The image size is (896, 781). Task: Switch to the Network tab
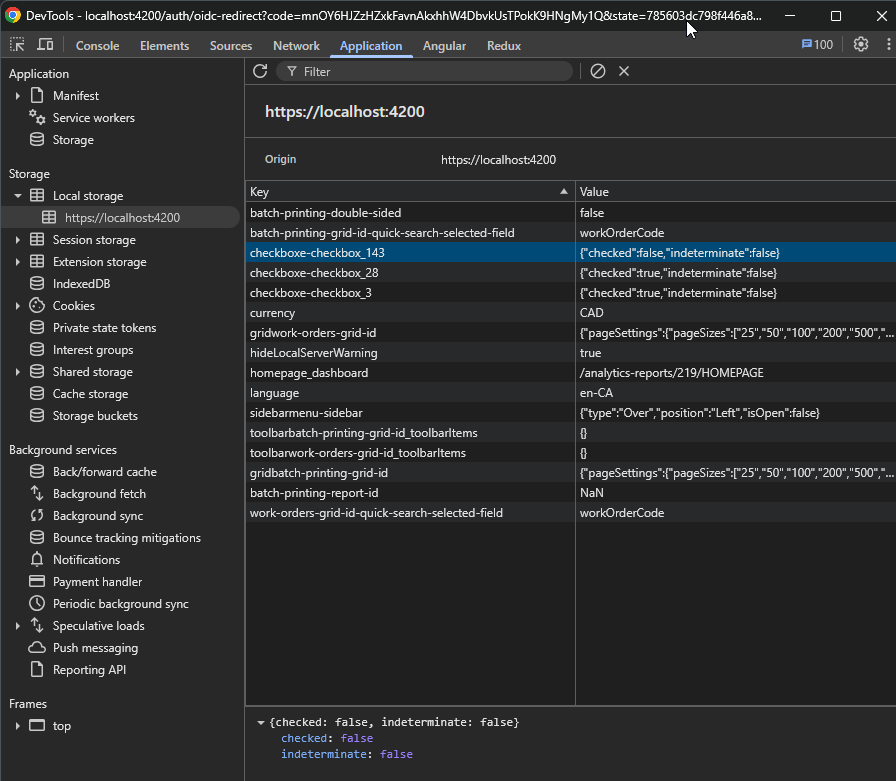pyautogui.click(x=296, y=46)
